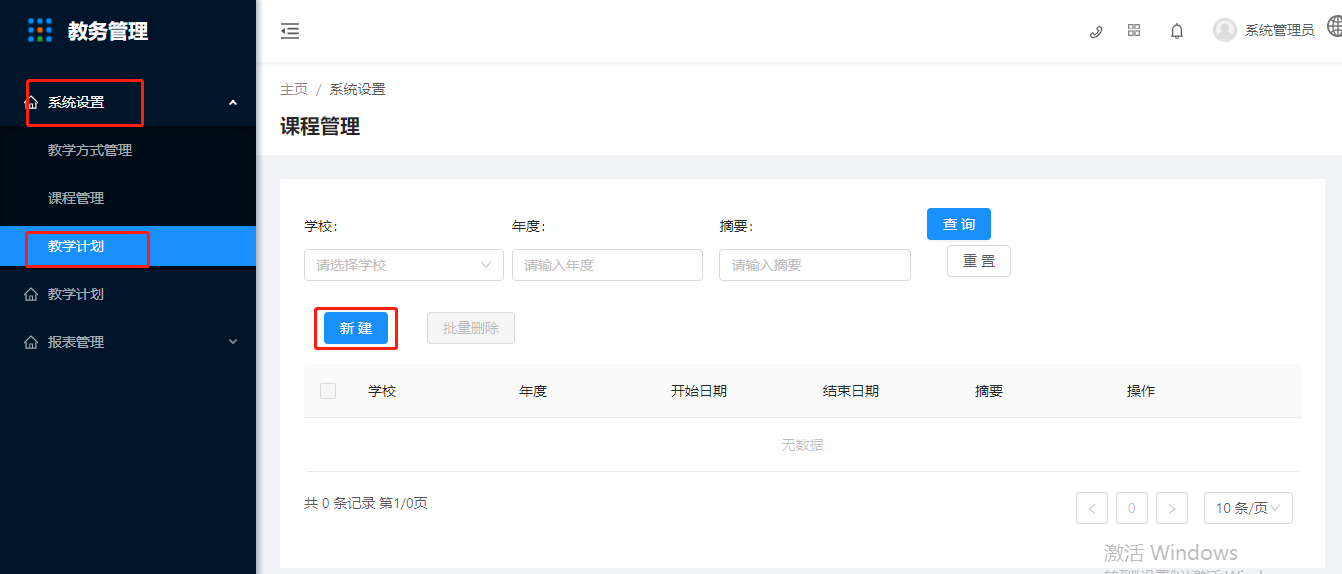The height and width of the screenshot is (574, 1342).
Task: Click the 结束日期 column header
Action: coord(851,391)
